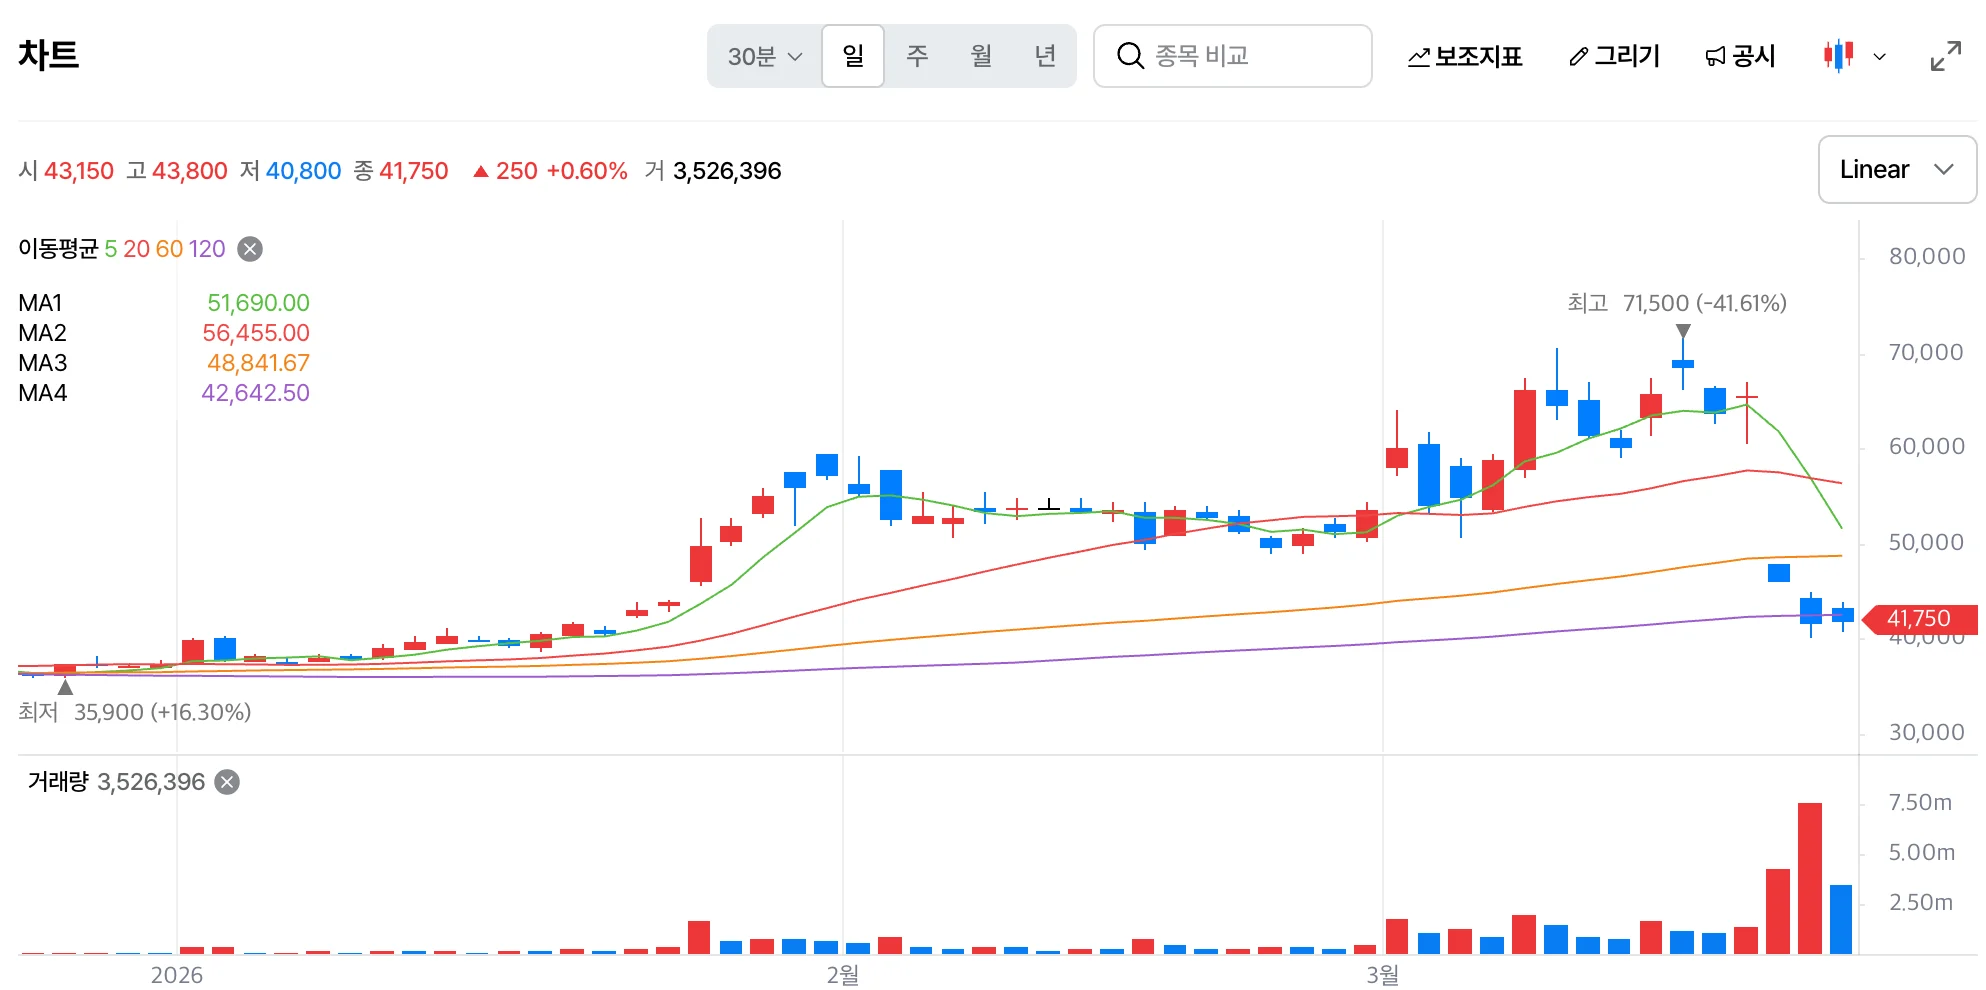
Task: Click the 최저 35,900 low marker
Action: click(135, 712)
